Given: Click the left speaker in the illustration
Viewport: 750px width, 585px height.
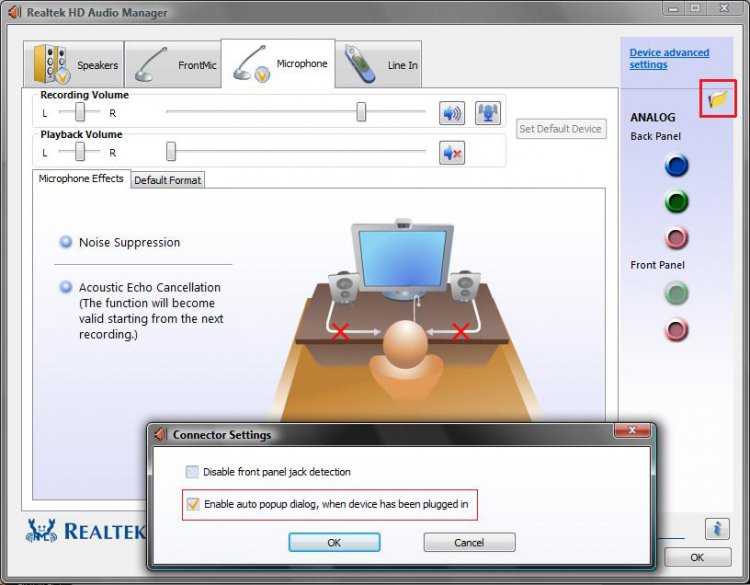Looking at the screenshot, I should click(344, 287).
